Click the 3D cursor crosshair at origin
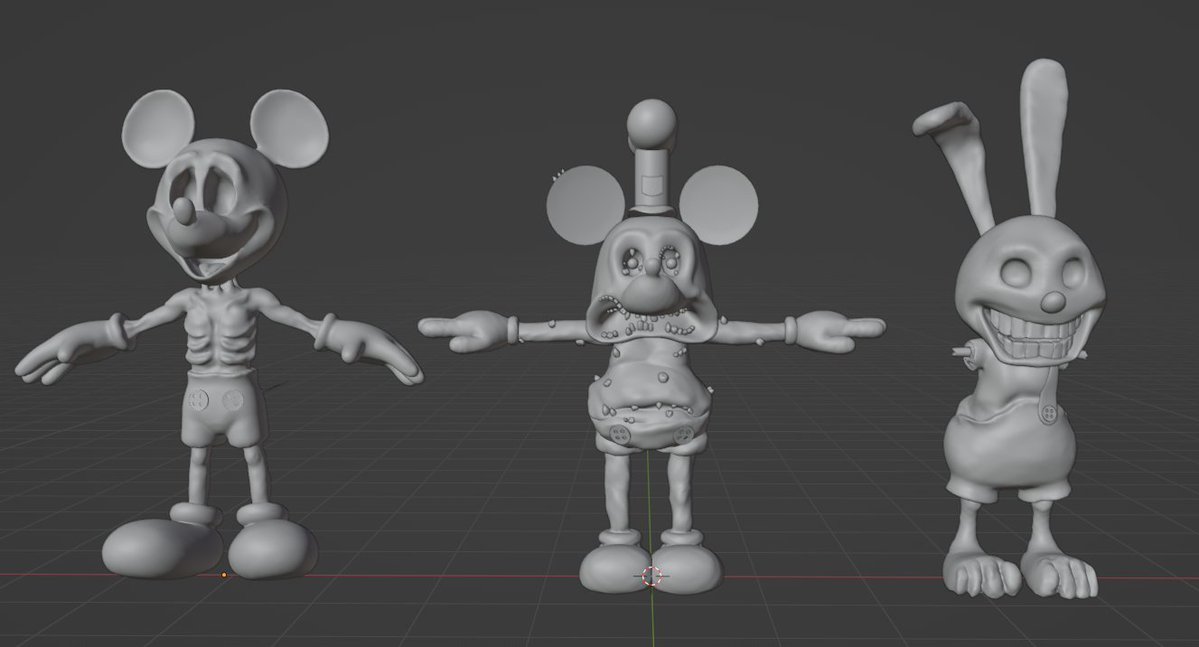The width and height of the screenshot is (1199, 647). [x=652, y=576]
